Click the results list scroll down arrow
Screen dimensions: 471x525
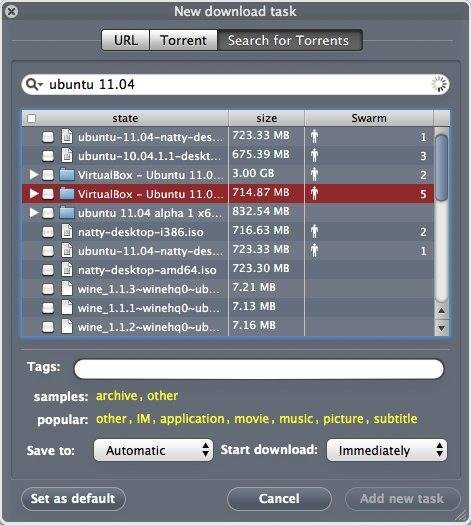[442, 328]
